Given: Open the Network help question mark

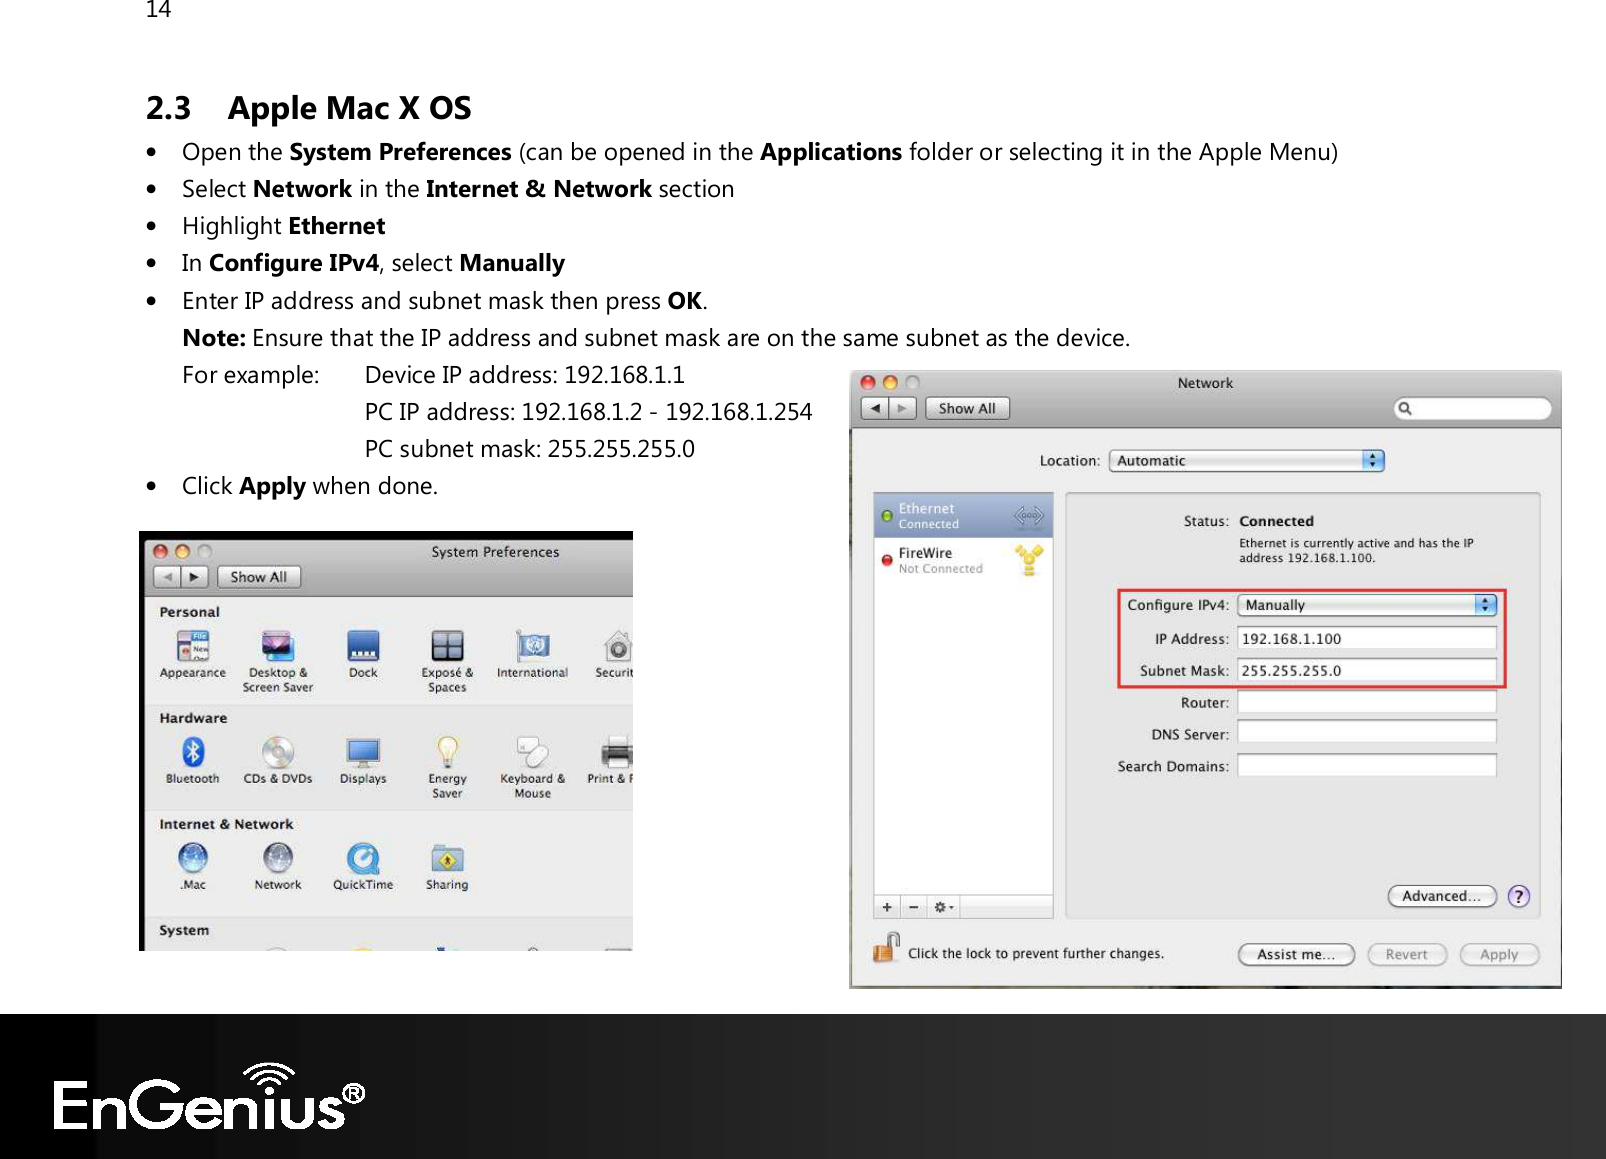Looking at the screenshot, I should 1519,896.
